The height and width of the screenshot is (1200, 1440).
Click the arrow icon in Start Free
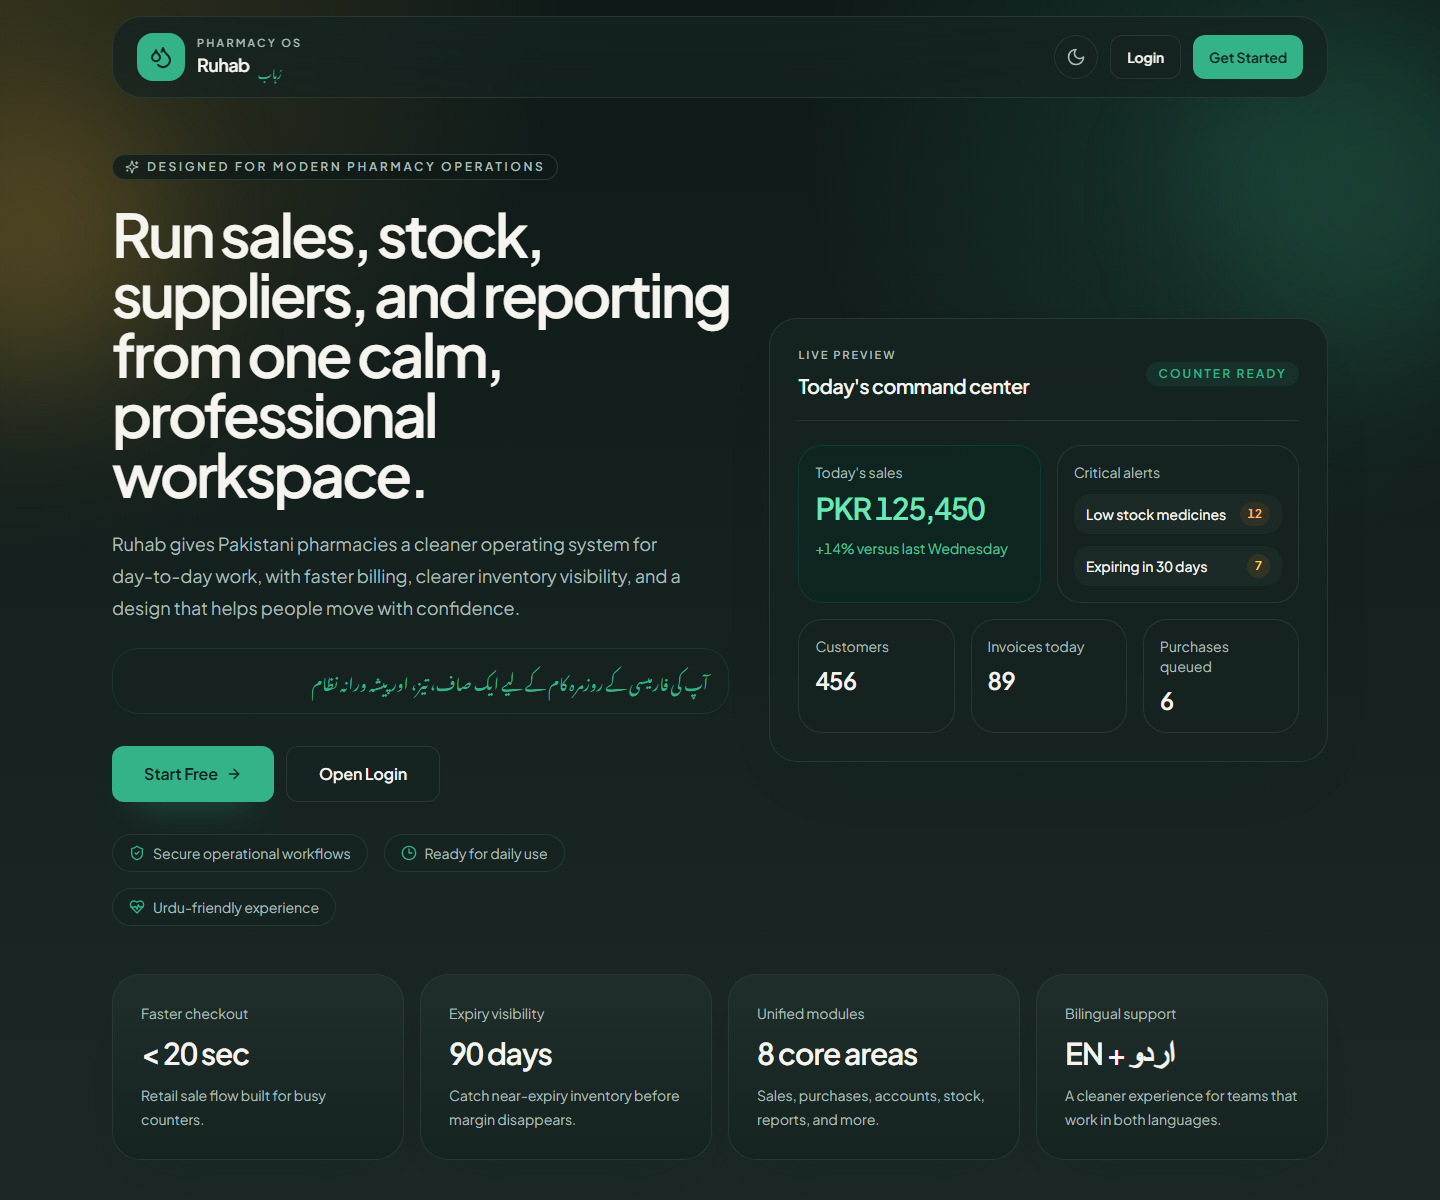234,774
